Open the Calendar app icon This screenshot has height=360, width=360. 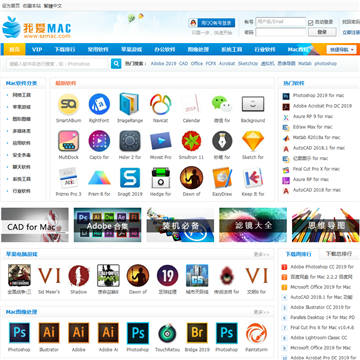[x=191, y=104]
